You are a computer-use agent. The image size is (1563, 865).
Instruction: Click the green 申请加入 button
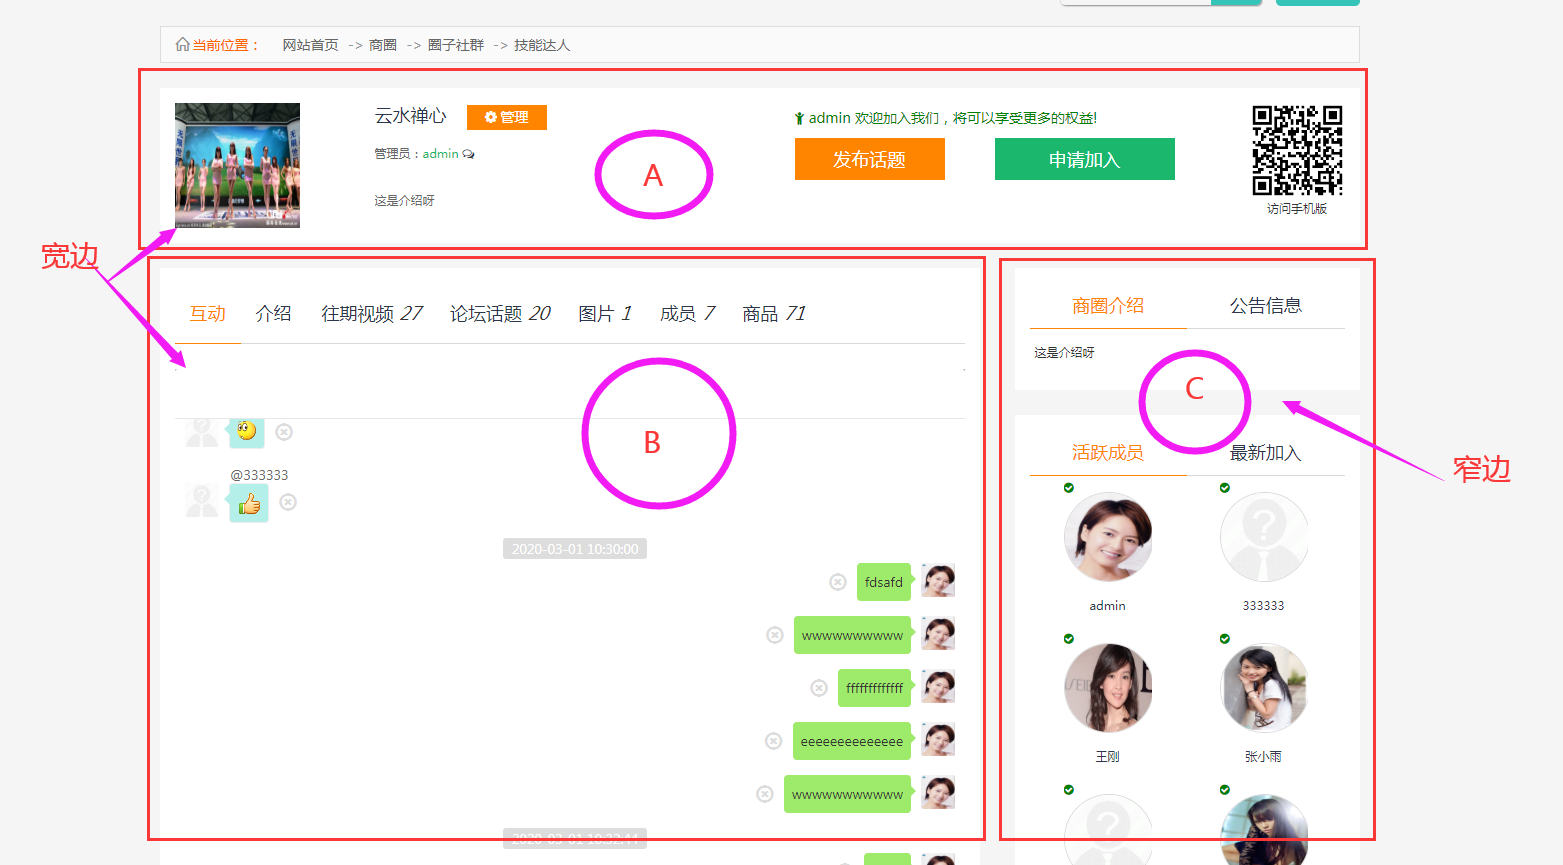(1084, 159)
